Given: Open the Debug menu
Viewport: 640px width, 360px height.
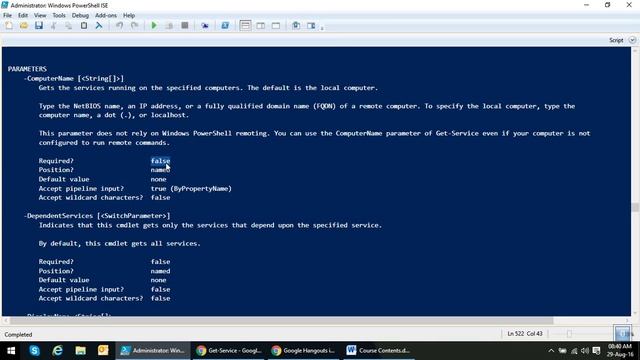Looking at the screenshot, I should [80, 15].
